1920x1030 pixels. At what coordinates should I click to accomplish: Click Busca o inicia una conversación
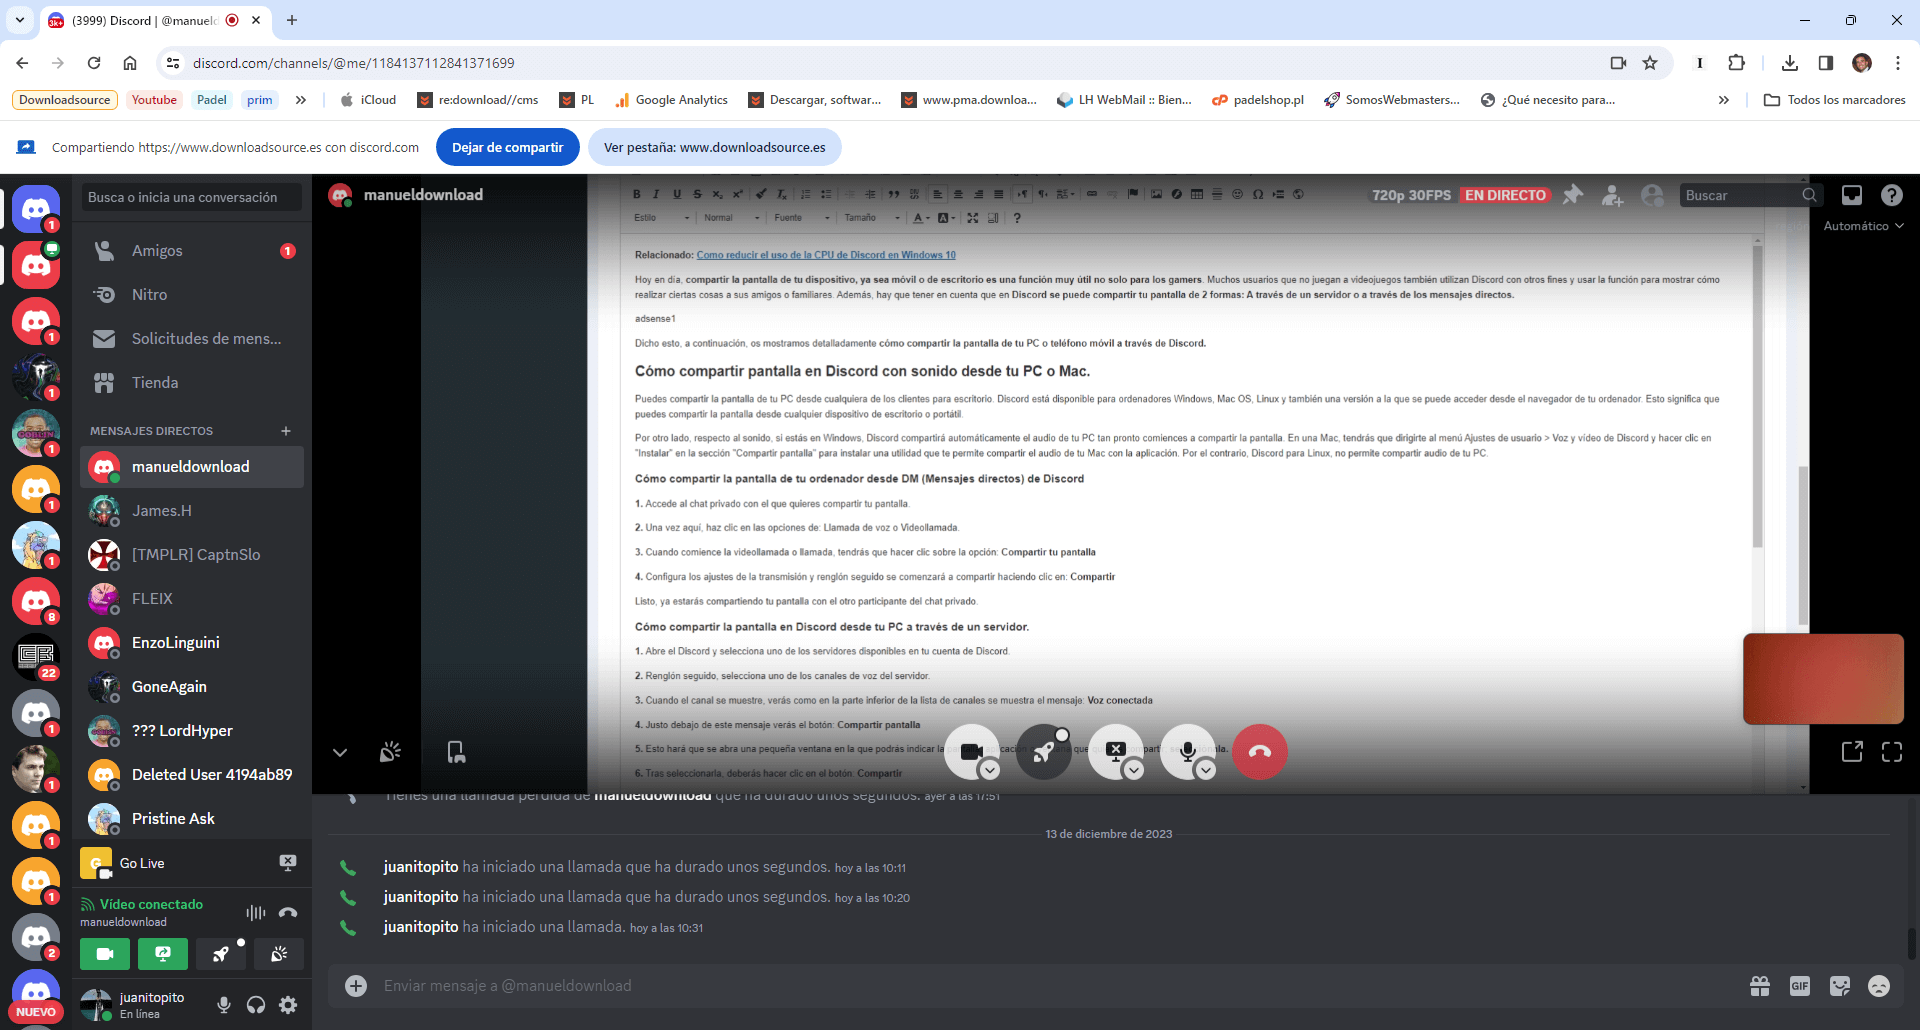click(x=192, y=197)
